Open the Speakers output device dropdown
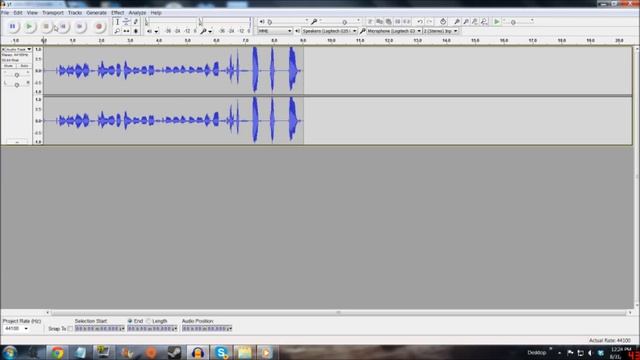The height and width of the screenshot is (360, 640). pyautogui.click(x=329, y=31)
